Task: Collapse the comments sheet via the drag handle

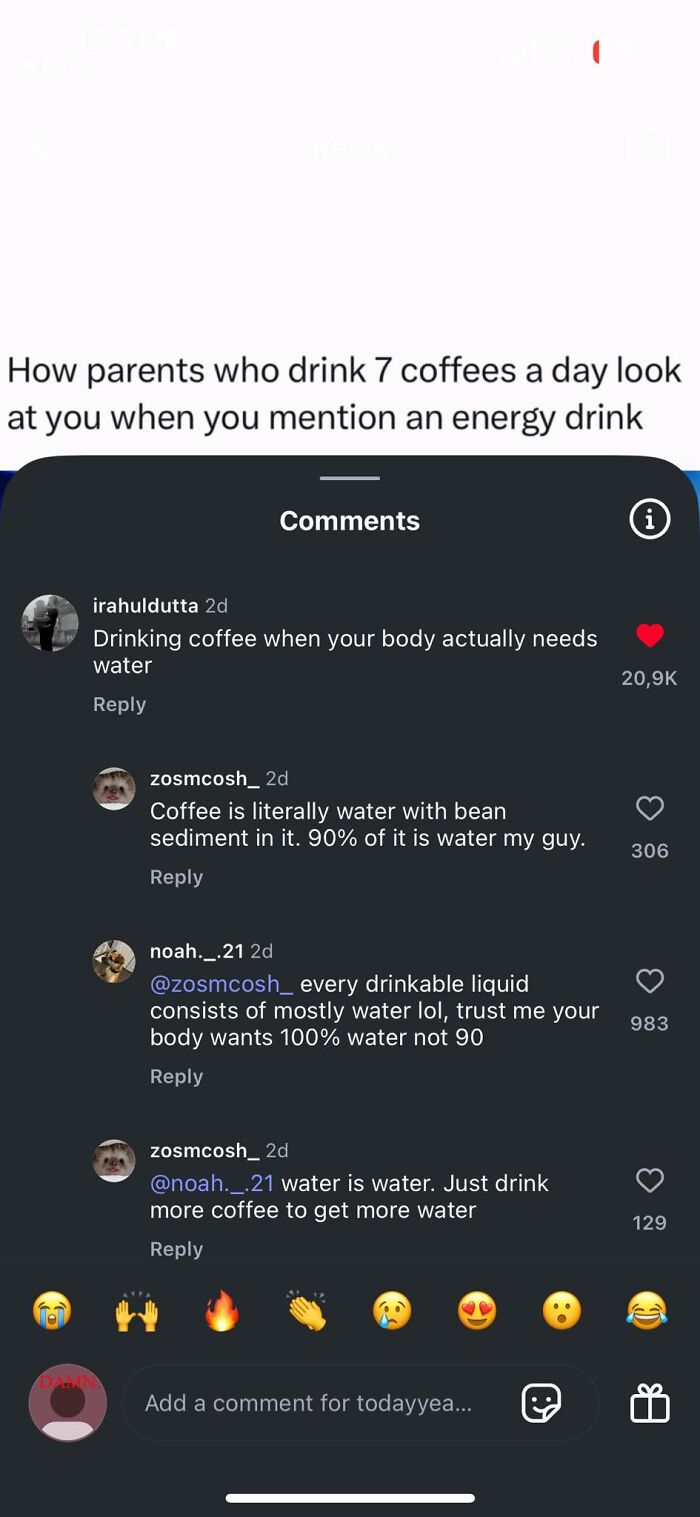Action: pos(349,477)
